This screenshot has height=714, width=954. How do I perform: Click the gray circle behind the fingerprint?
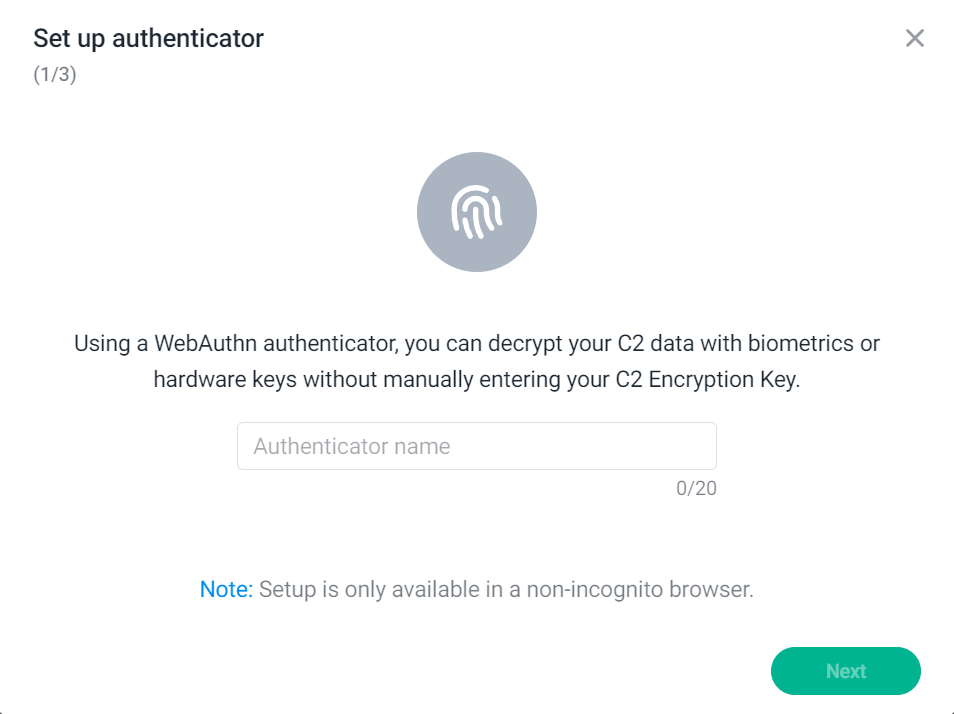tap(476, 212)
